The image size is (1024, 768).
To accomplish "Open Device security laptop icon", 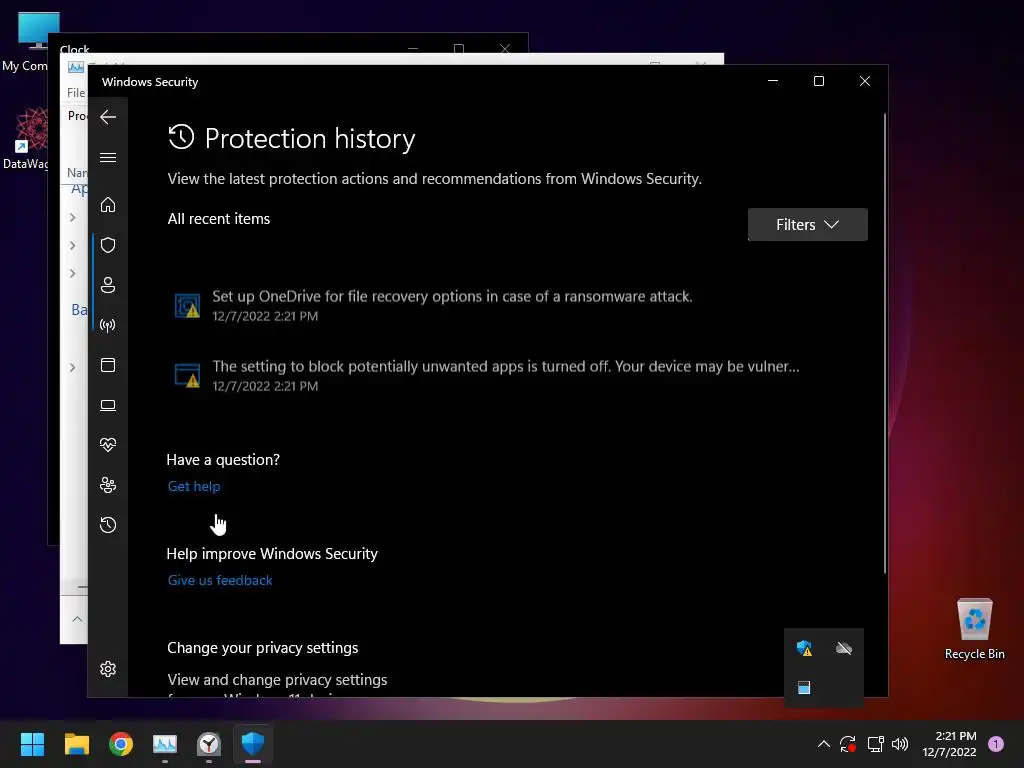I will point(108,406).
